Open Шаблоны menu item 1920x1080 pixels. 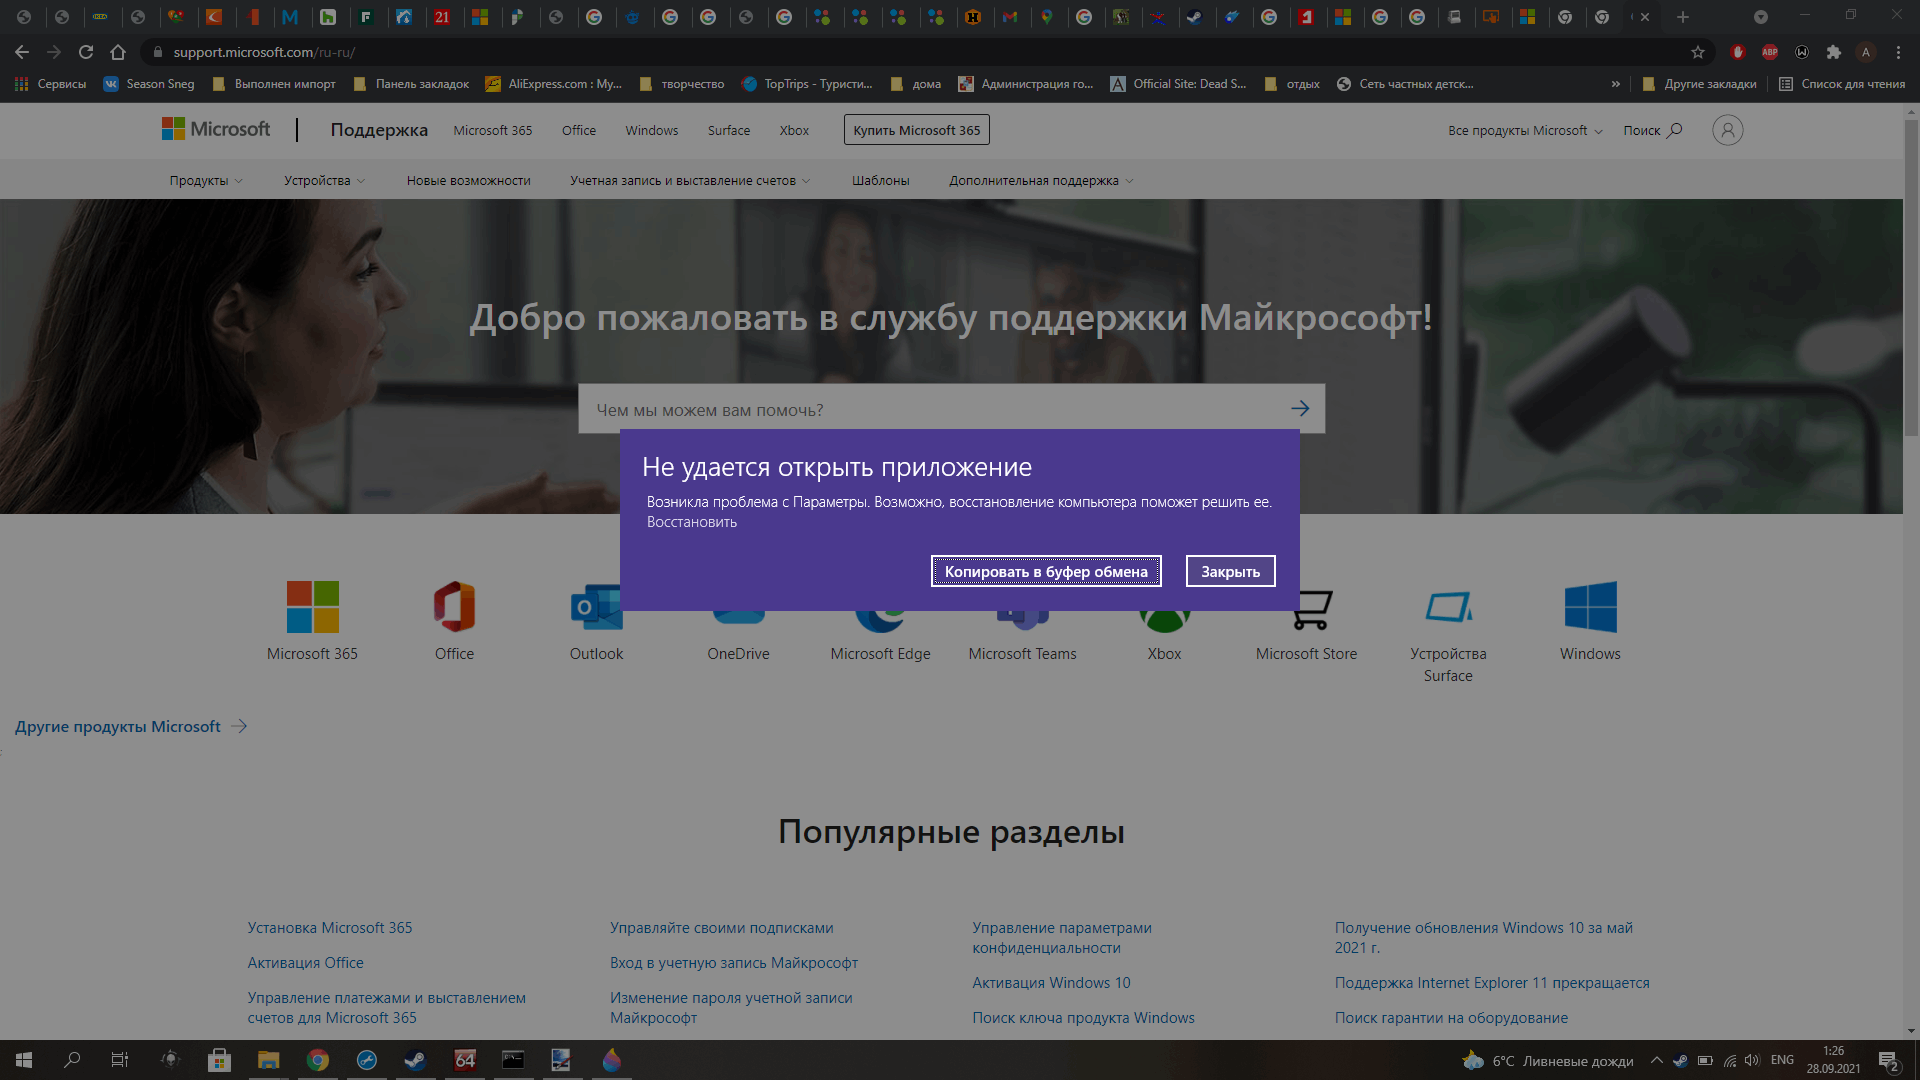[x=880, y=181]
